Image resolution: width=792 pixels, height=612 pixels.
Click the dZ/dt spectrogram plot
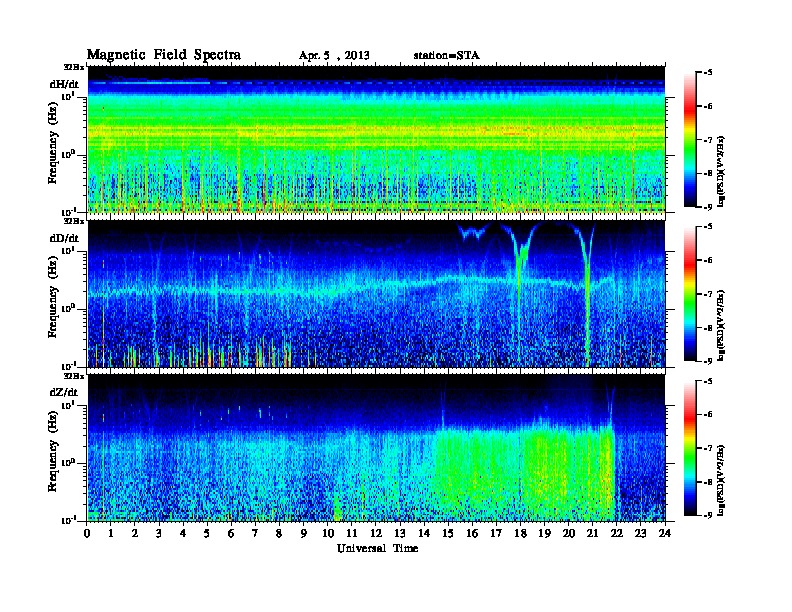pyautogui.click(x=376, y=448)
